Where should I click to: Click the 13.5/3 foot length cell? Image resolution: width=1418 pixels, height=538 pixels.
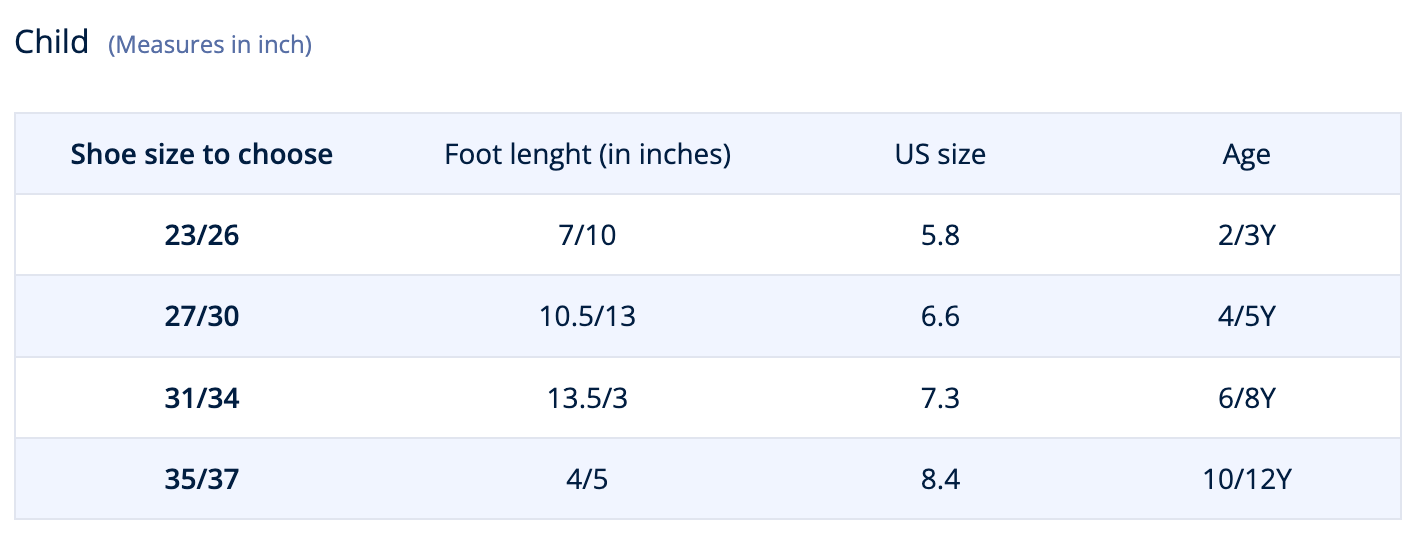[587, 398]
